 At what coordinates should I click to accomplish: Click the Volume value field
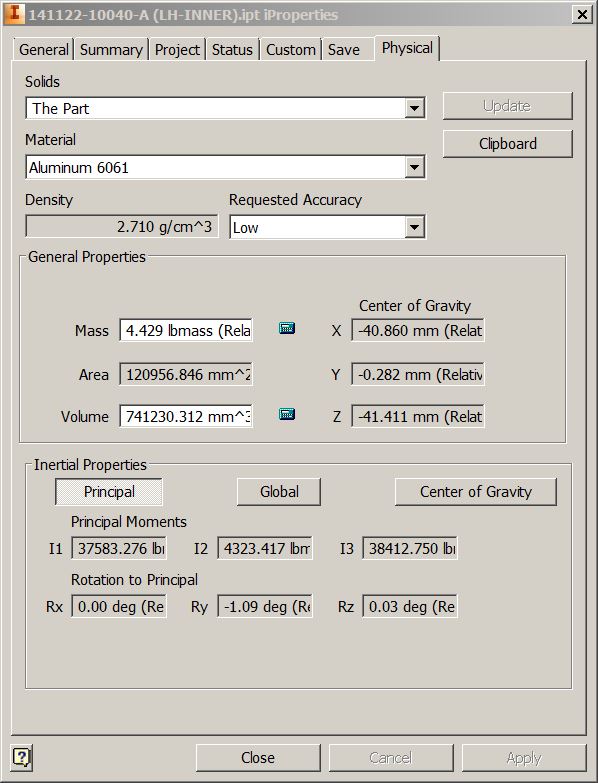(x=186, y=416)
